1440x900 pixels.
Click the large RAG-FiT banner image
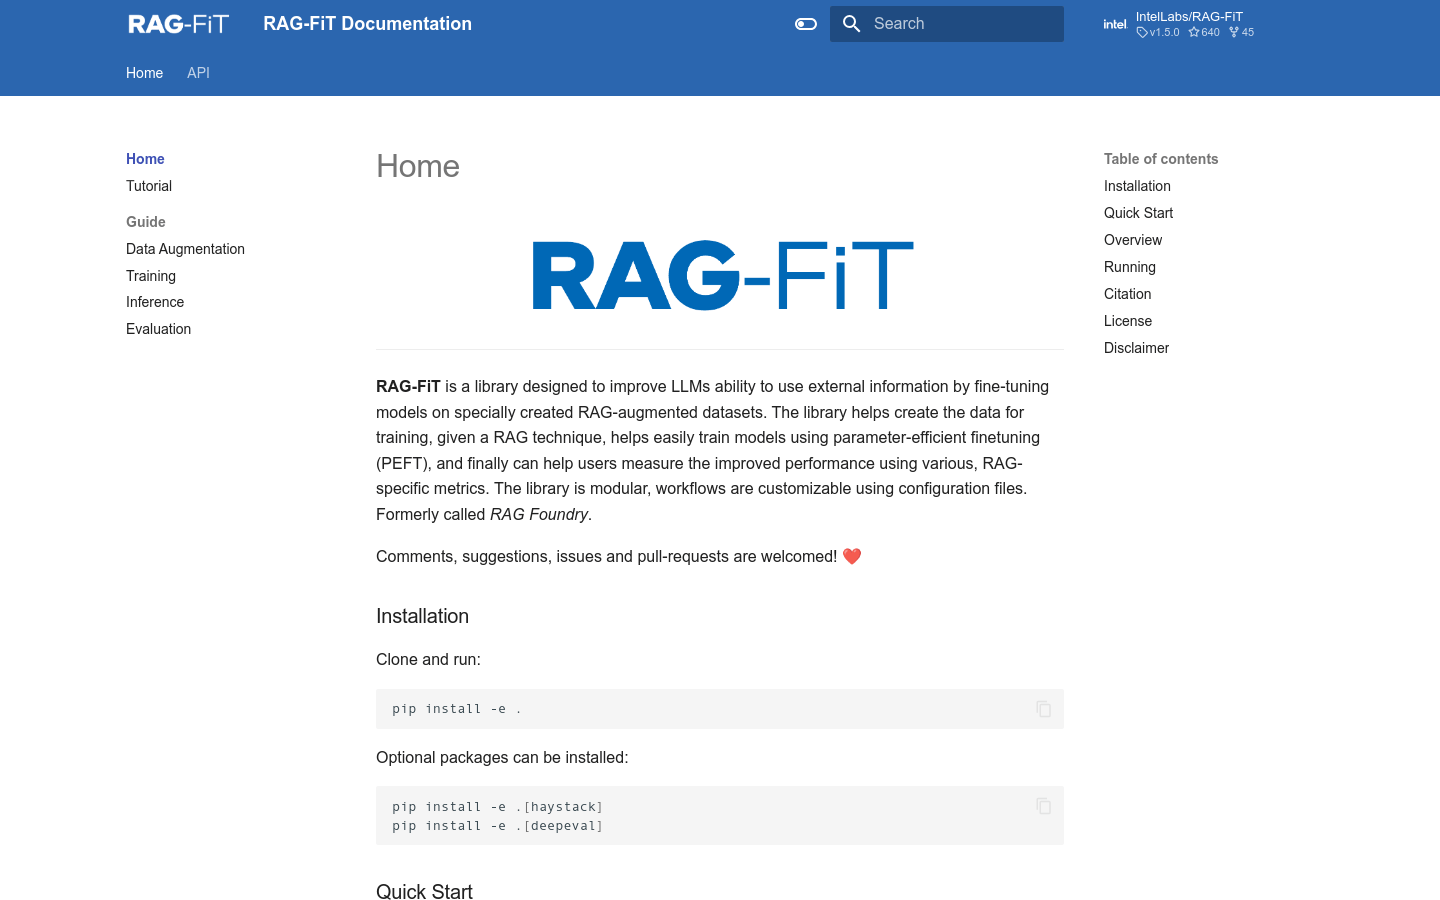tap(722, 275)
